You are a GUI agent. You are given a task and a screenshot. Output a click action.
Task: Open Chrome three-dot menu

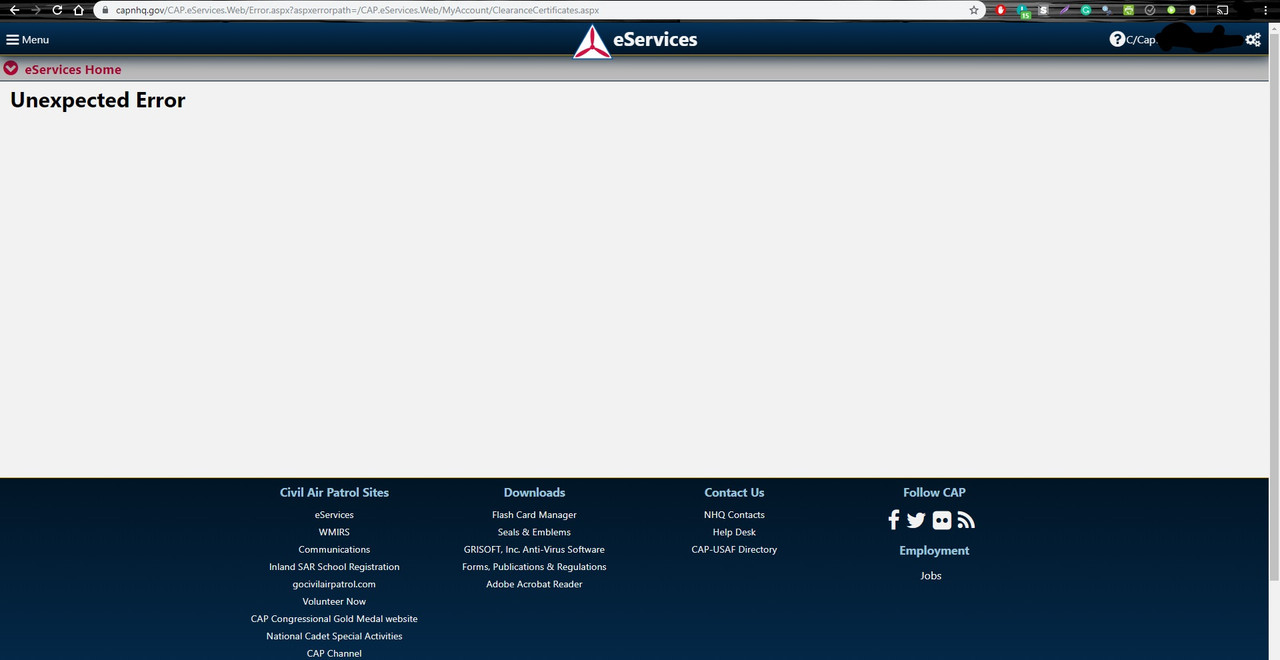(1265, 10)
